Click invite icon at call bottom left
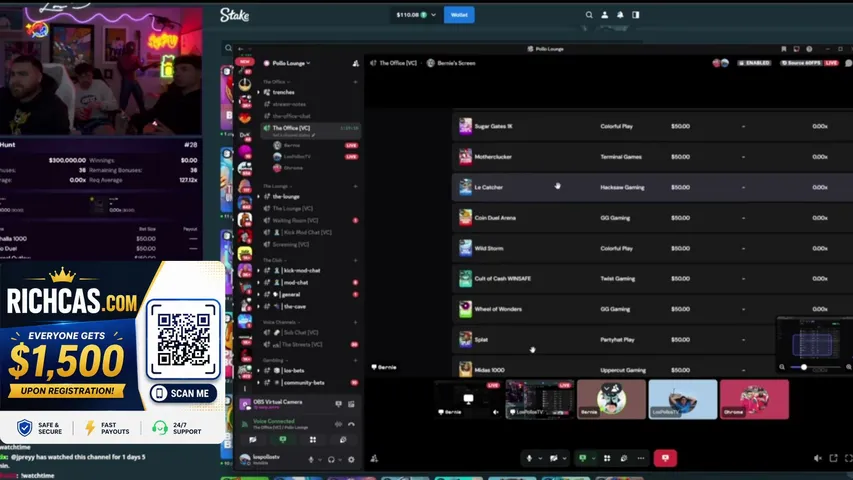Screen dimensions: 853x480 [x=374, y=459]
